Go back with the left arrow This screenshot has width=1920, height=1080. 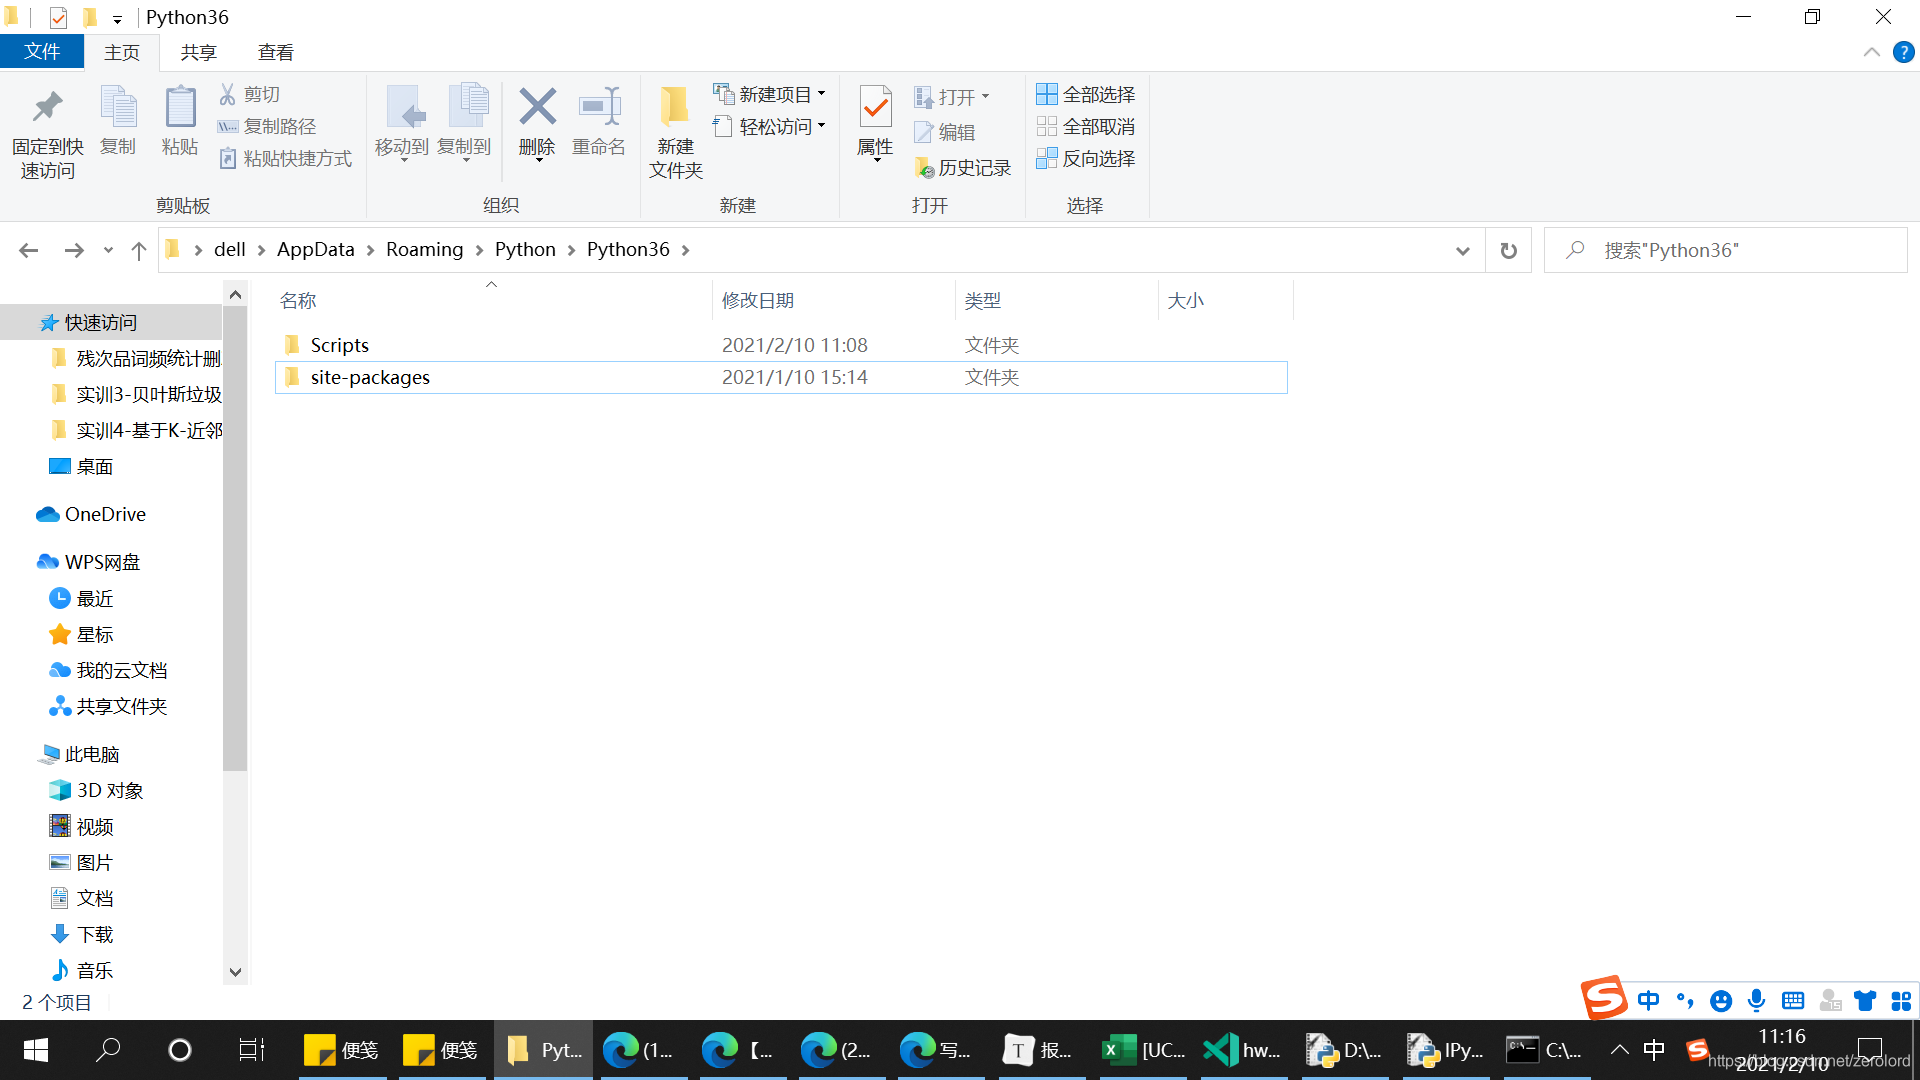pyautogui.click(x=29, y=250)
